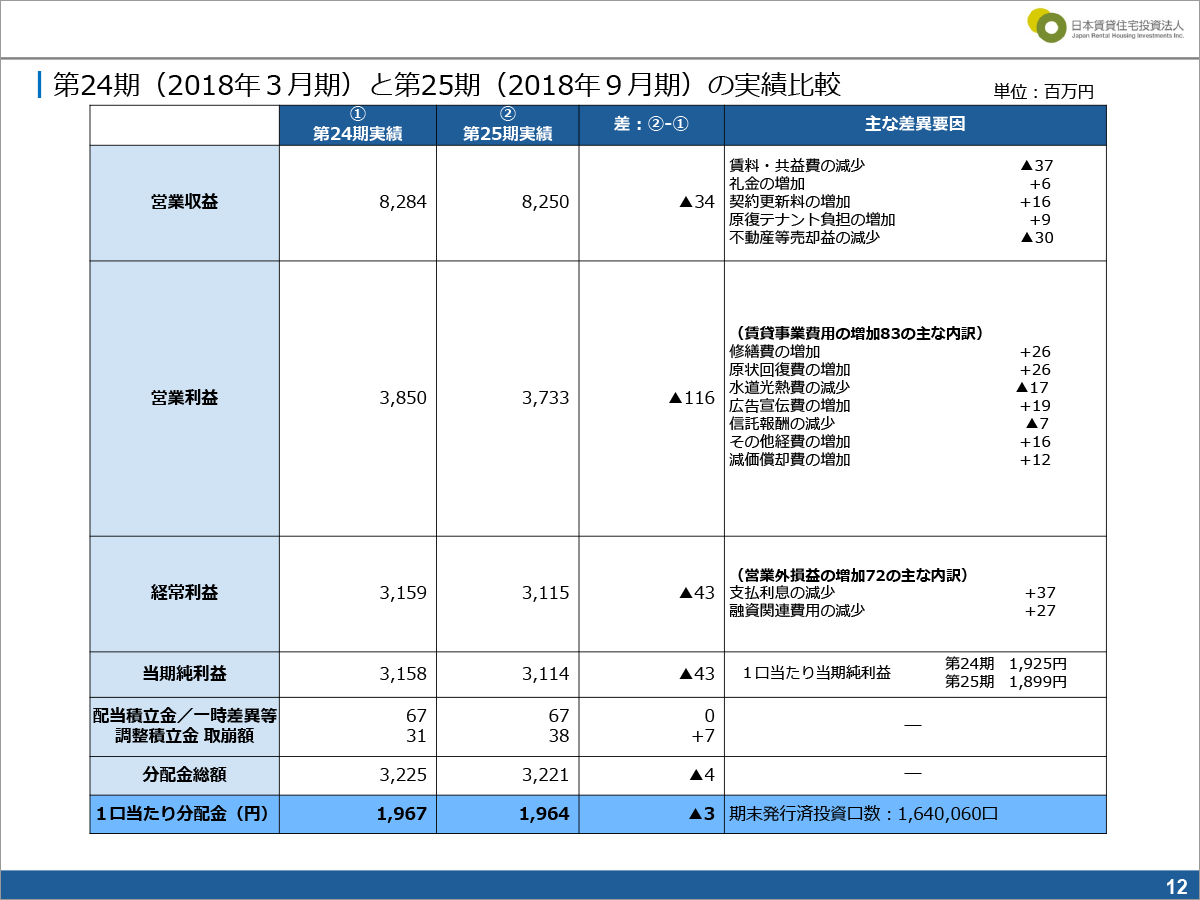Click the 主な差異要因 column header
This screenshot has height=900, width=1200.
(914, 125)
